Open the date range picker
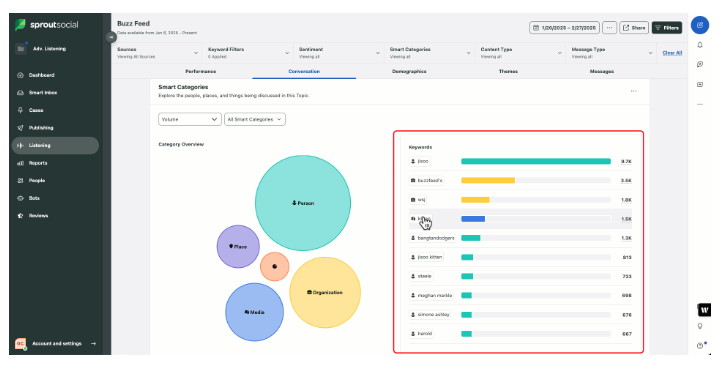The image size is (722, 392). tap(564, 28)
